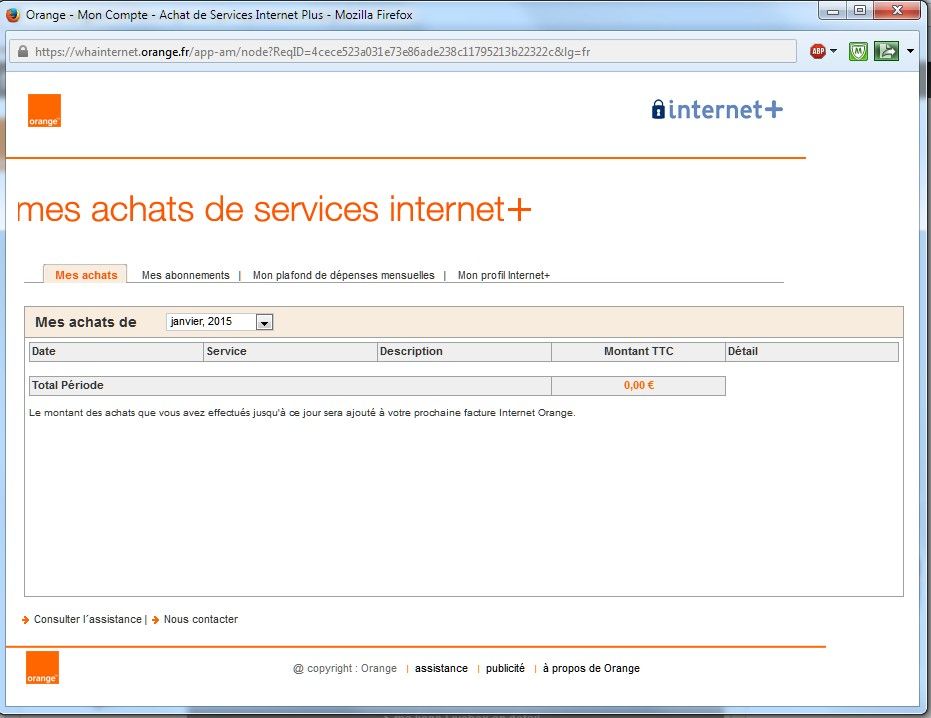The image size is (931, 718).
Task: Click the green export add-on icon
Action: pyautogui.click(x=885, y=50)
